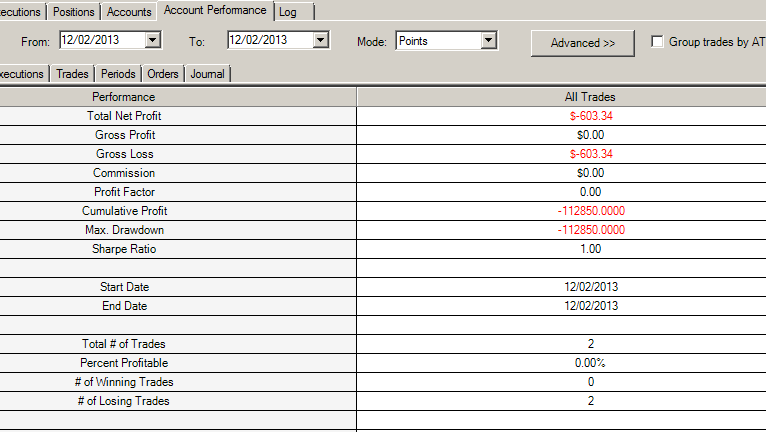Click the From date input field
This screenshot has width=766, height=432.
point(102,41)
